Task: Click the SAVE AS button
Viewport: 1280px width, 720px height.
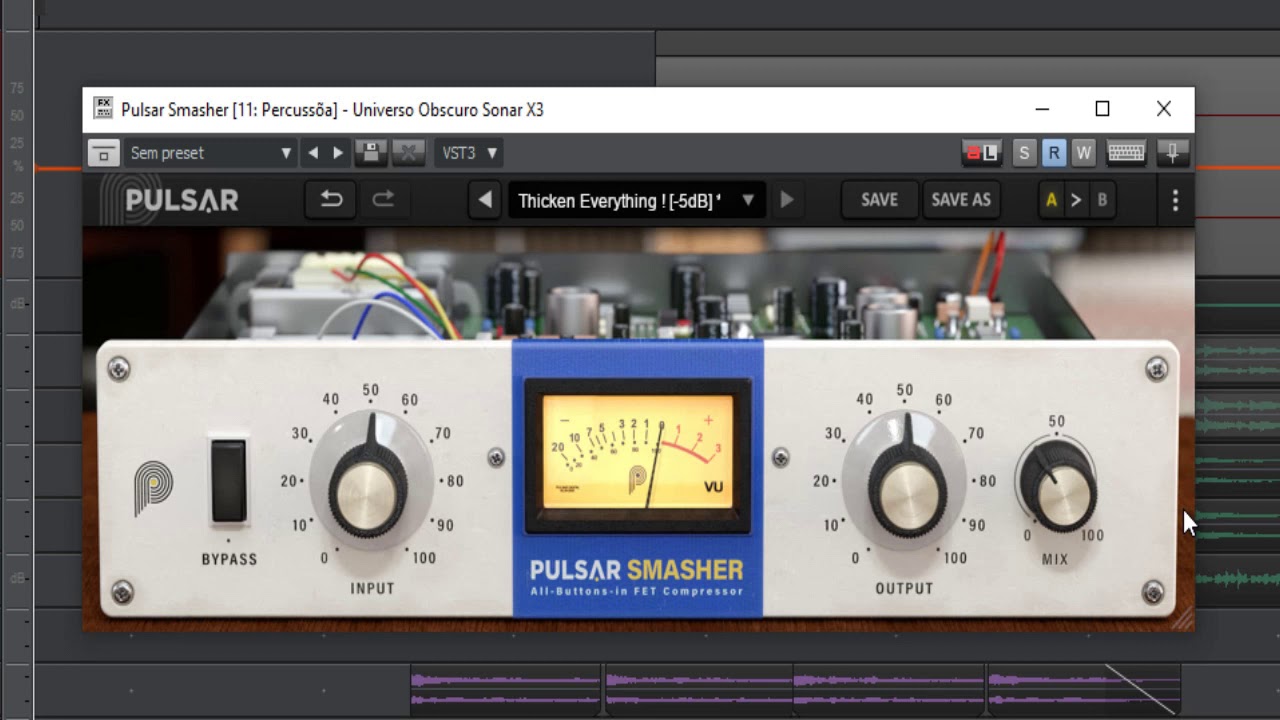Action: tap(961, 200)
